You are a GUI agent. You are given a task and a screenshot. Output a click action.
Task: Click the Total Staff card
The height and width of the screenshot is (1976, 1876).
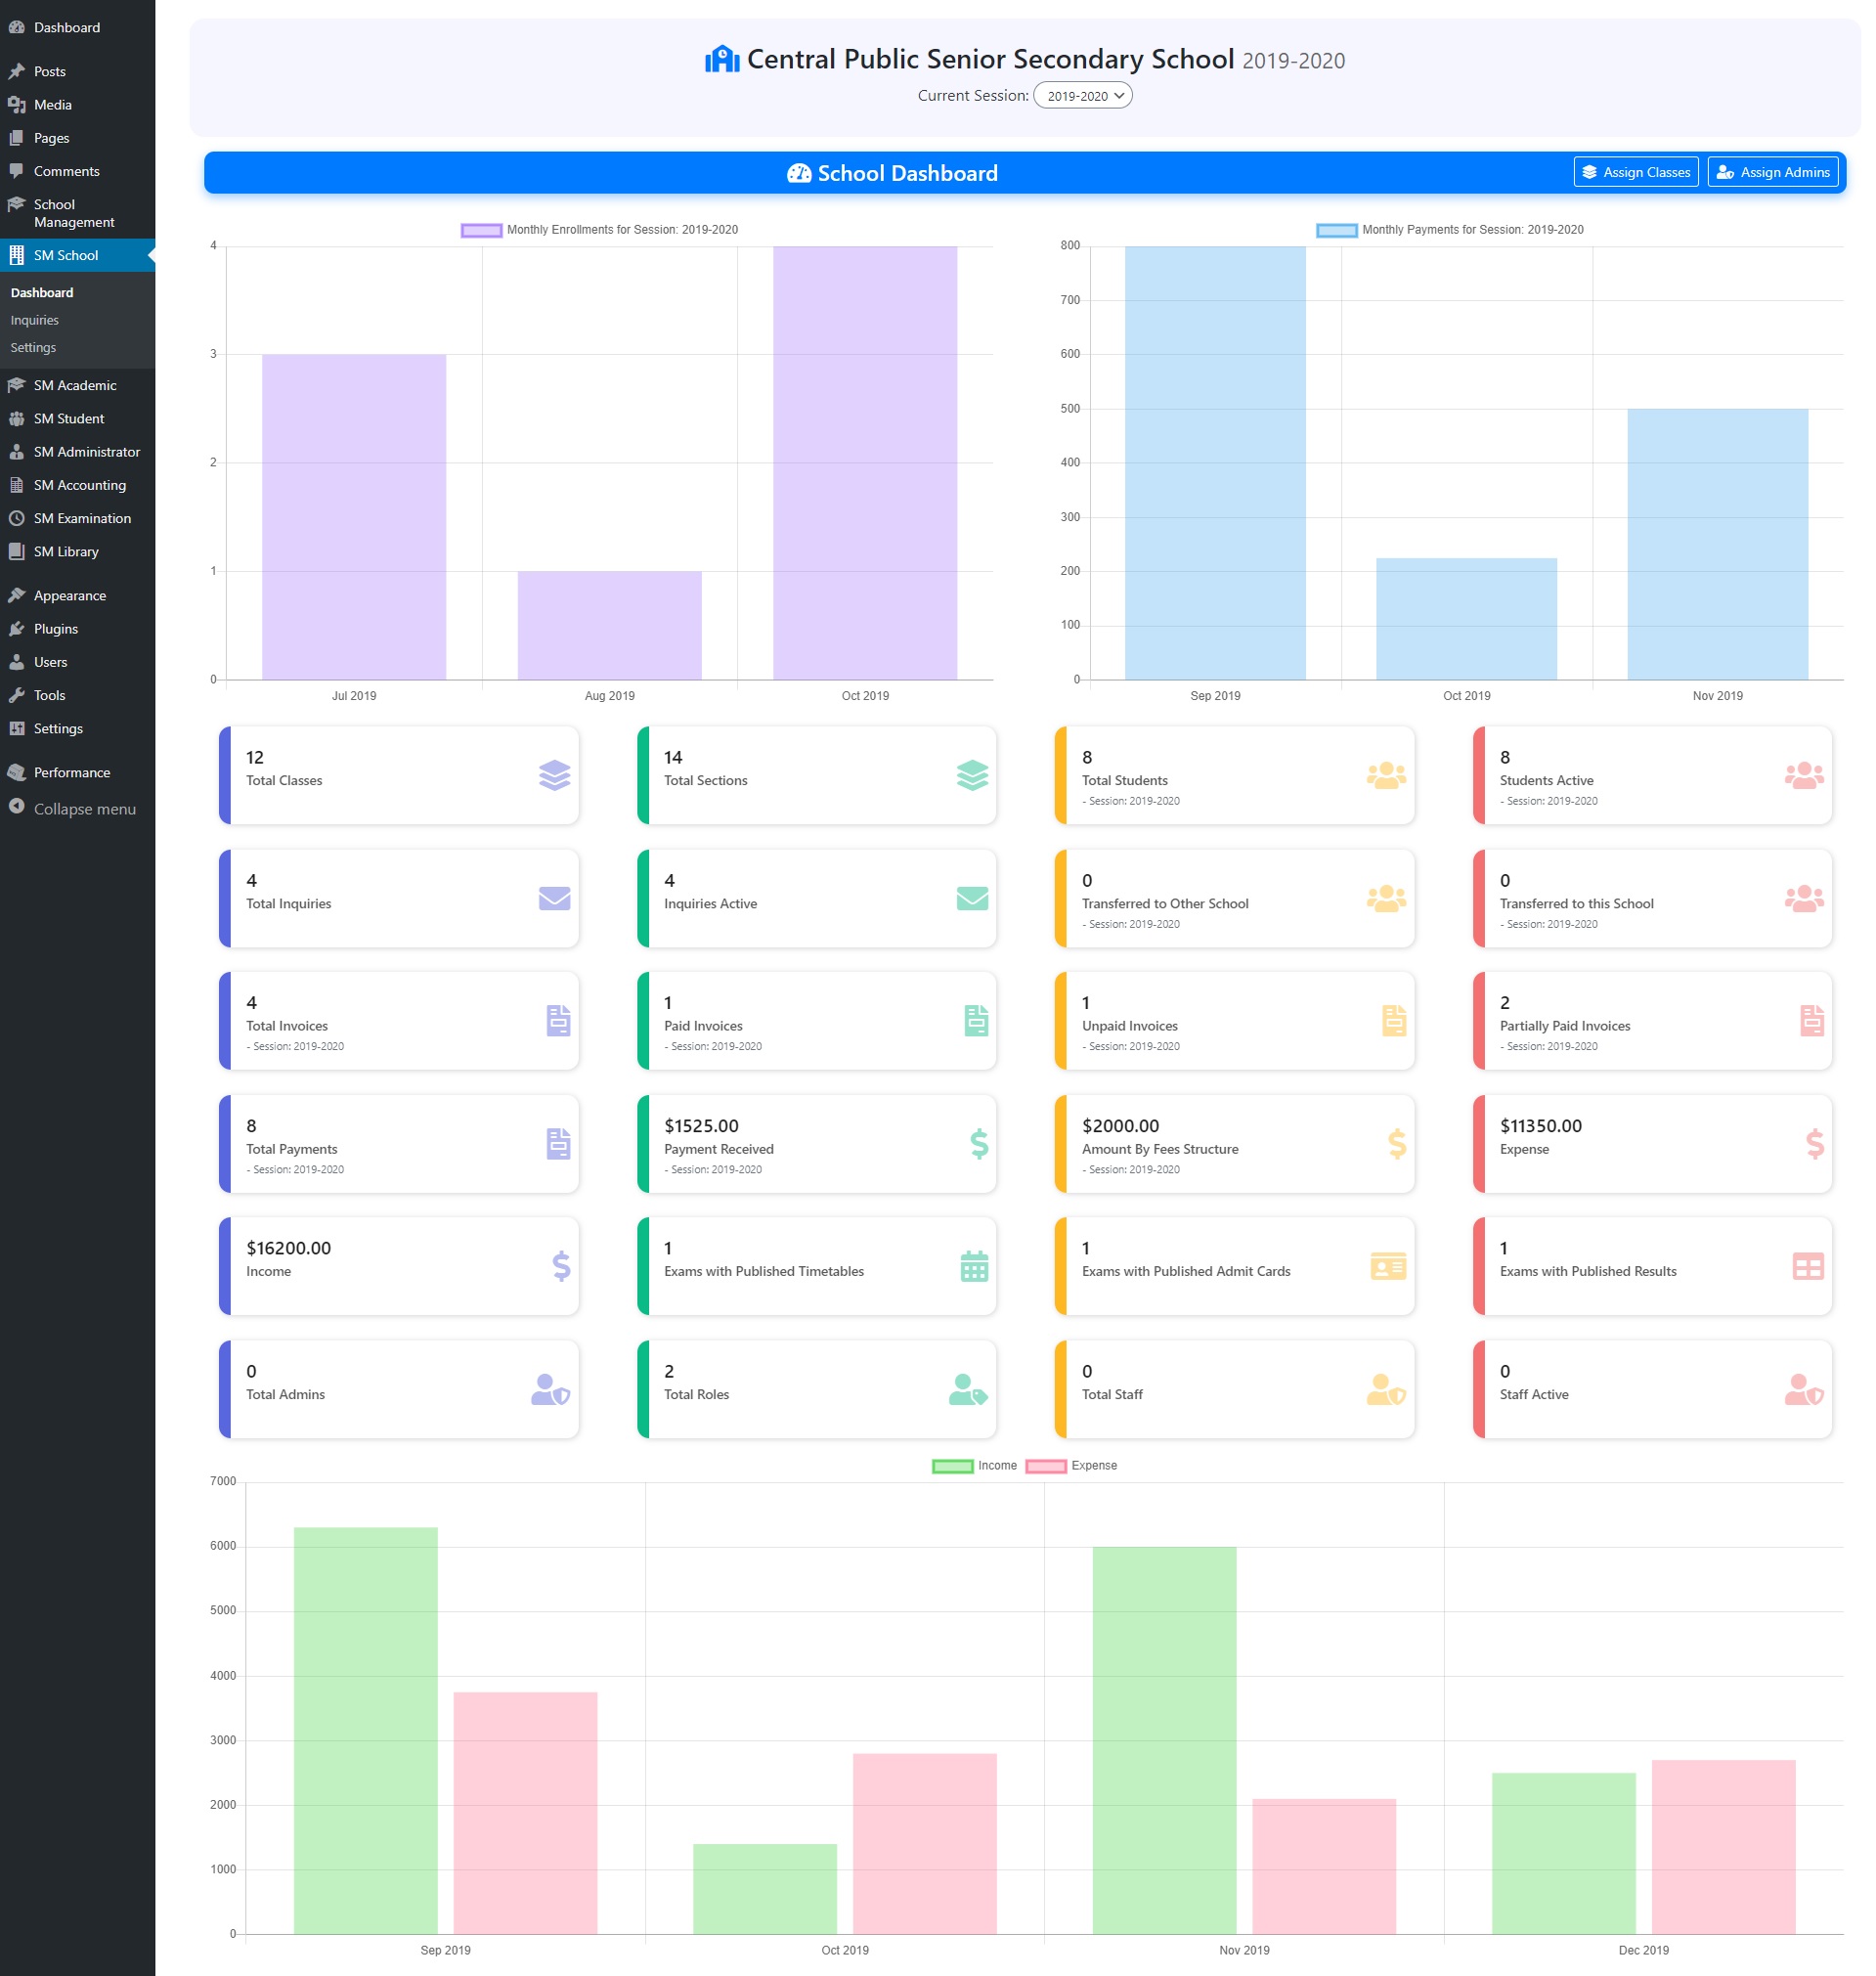[1234, 1389]
